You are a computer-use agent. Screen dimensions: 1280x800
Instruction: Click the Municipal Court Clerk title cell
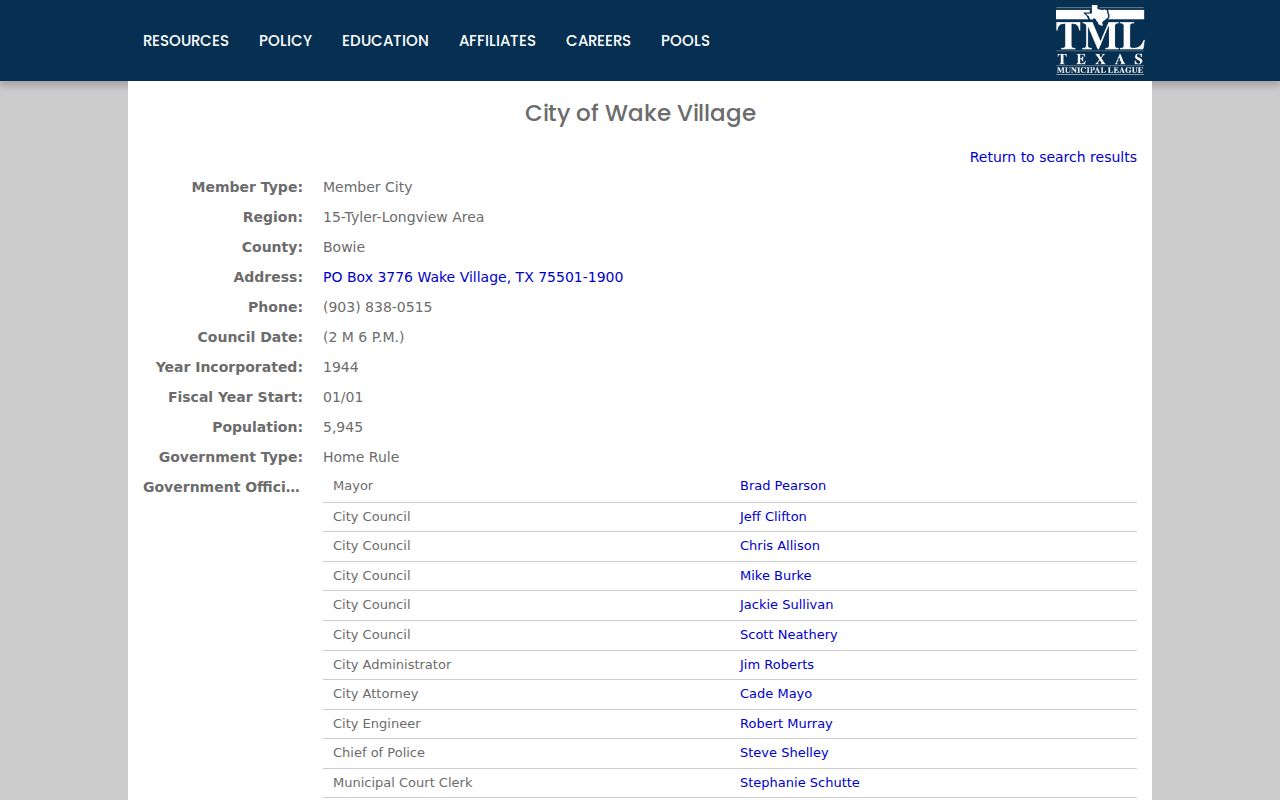pyautogui.click(x=403, y=783)
